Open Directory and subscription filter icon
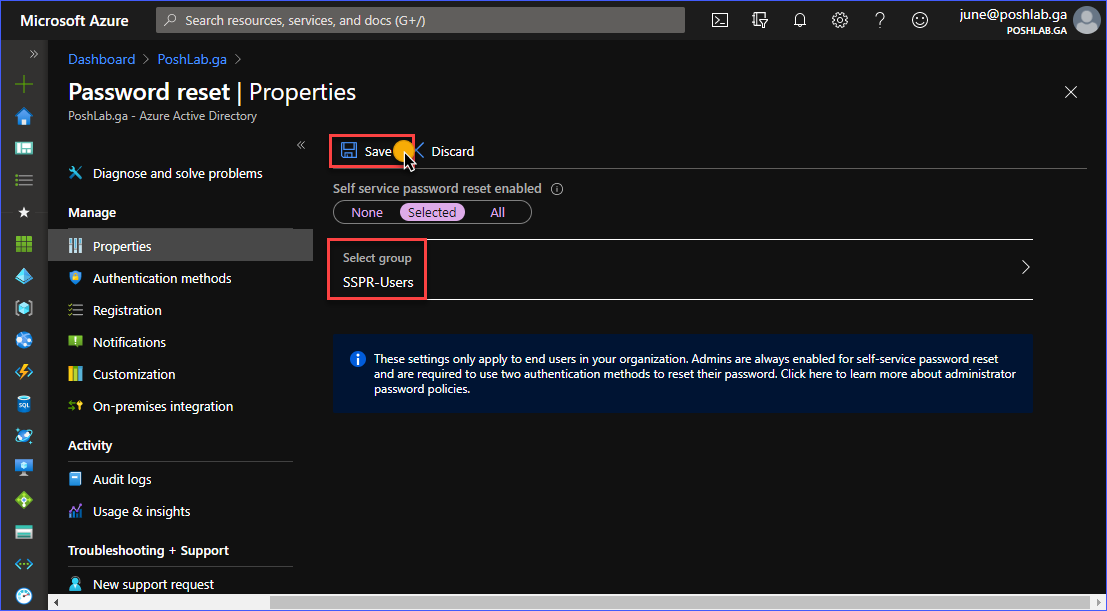This screenshot has width=1107, height=611. tap(760, 20)
